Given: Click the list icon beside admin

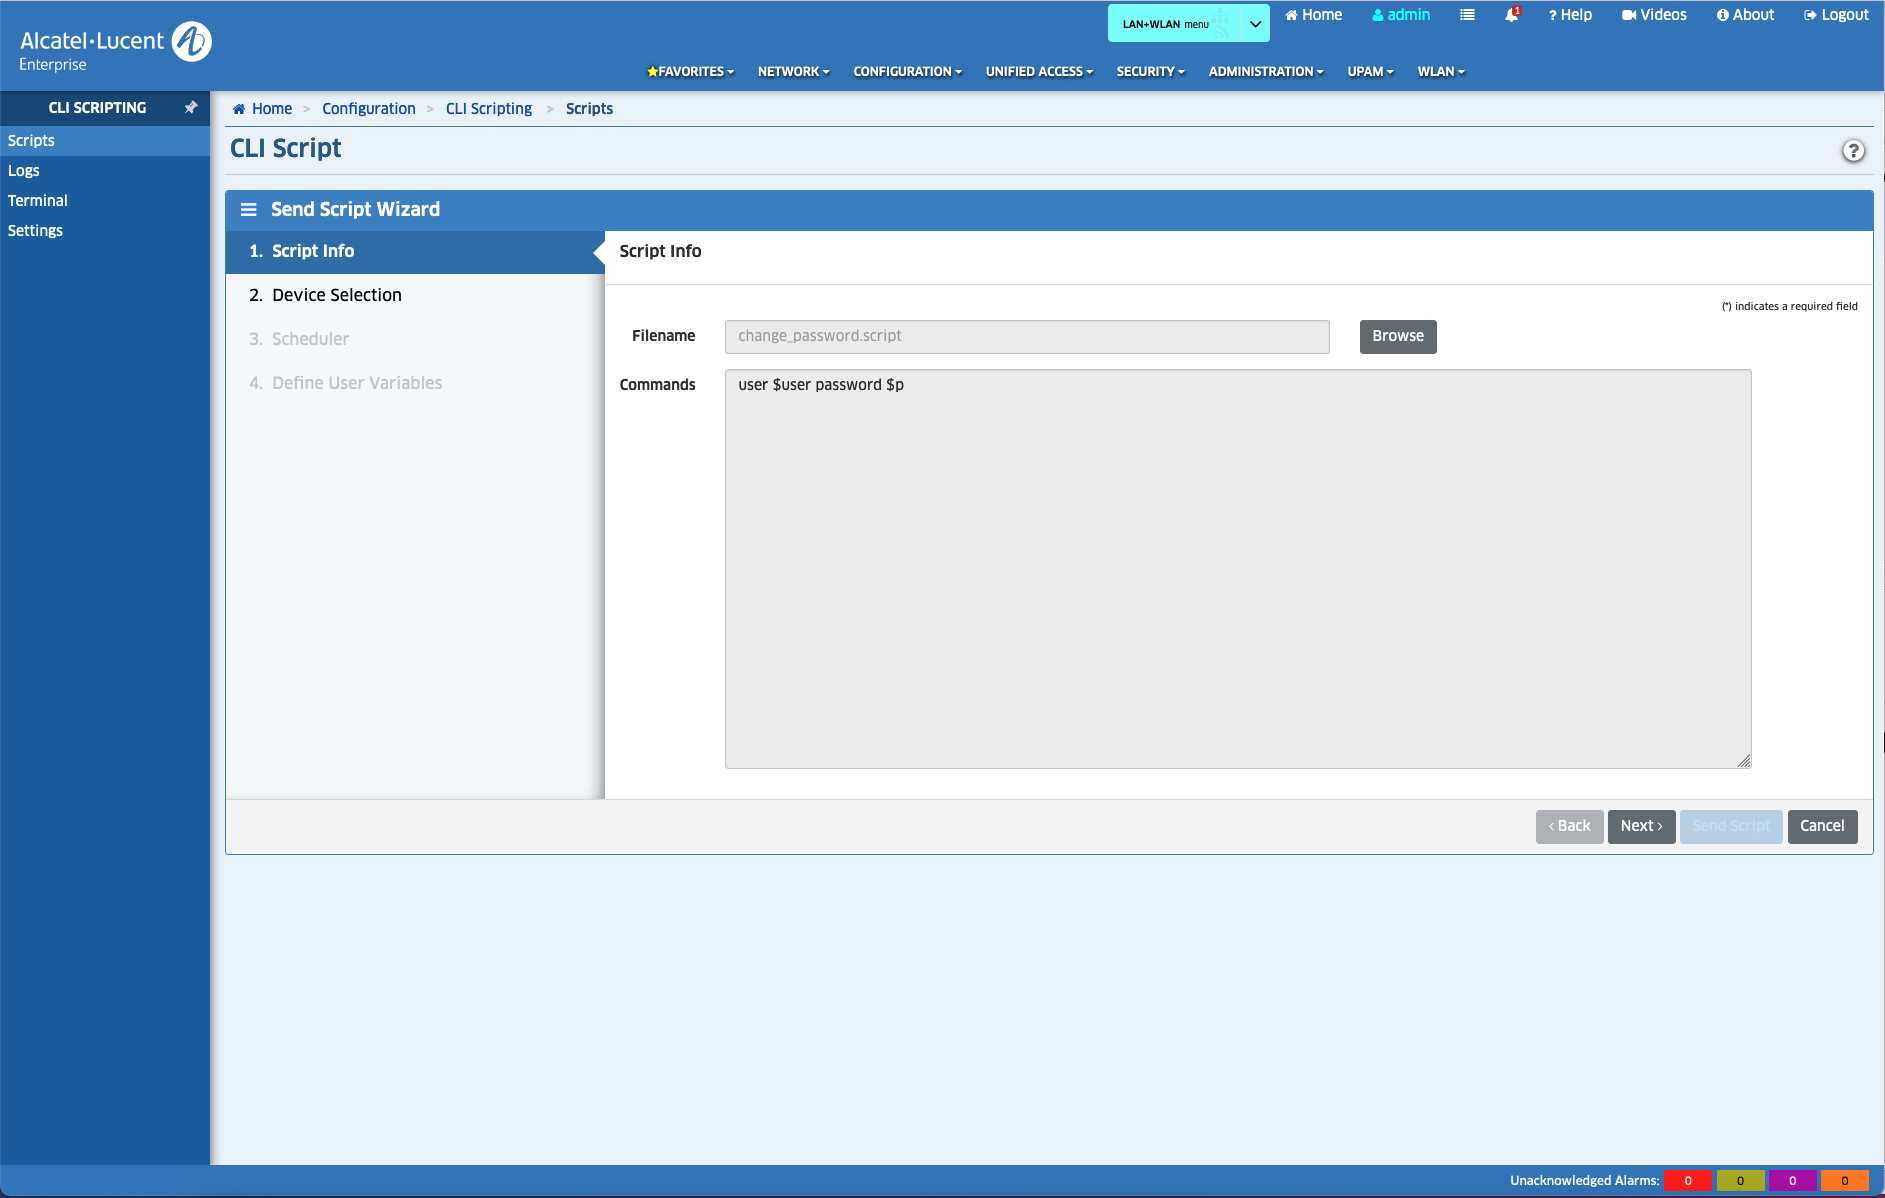Looking at the screenshot, I should [x=1467, y=15].
